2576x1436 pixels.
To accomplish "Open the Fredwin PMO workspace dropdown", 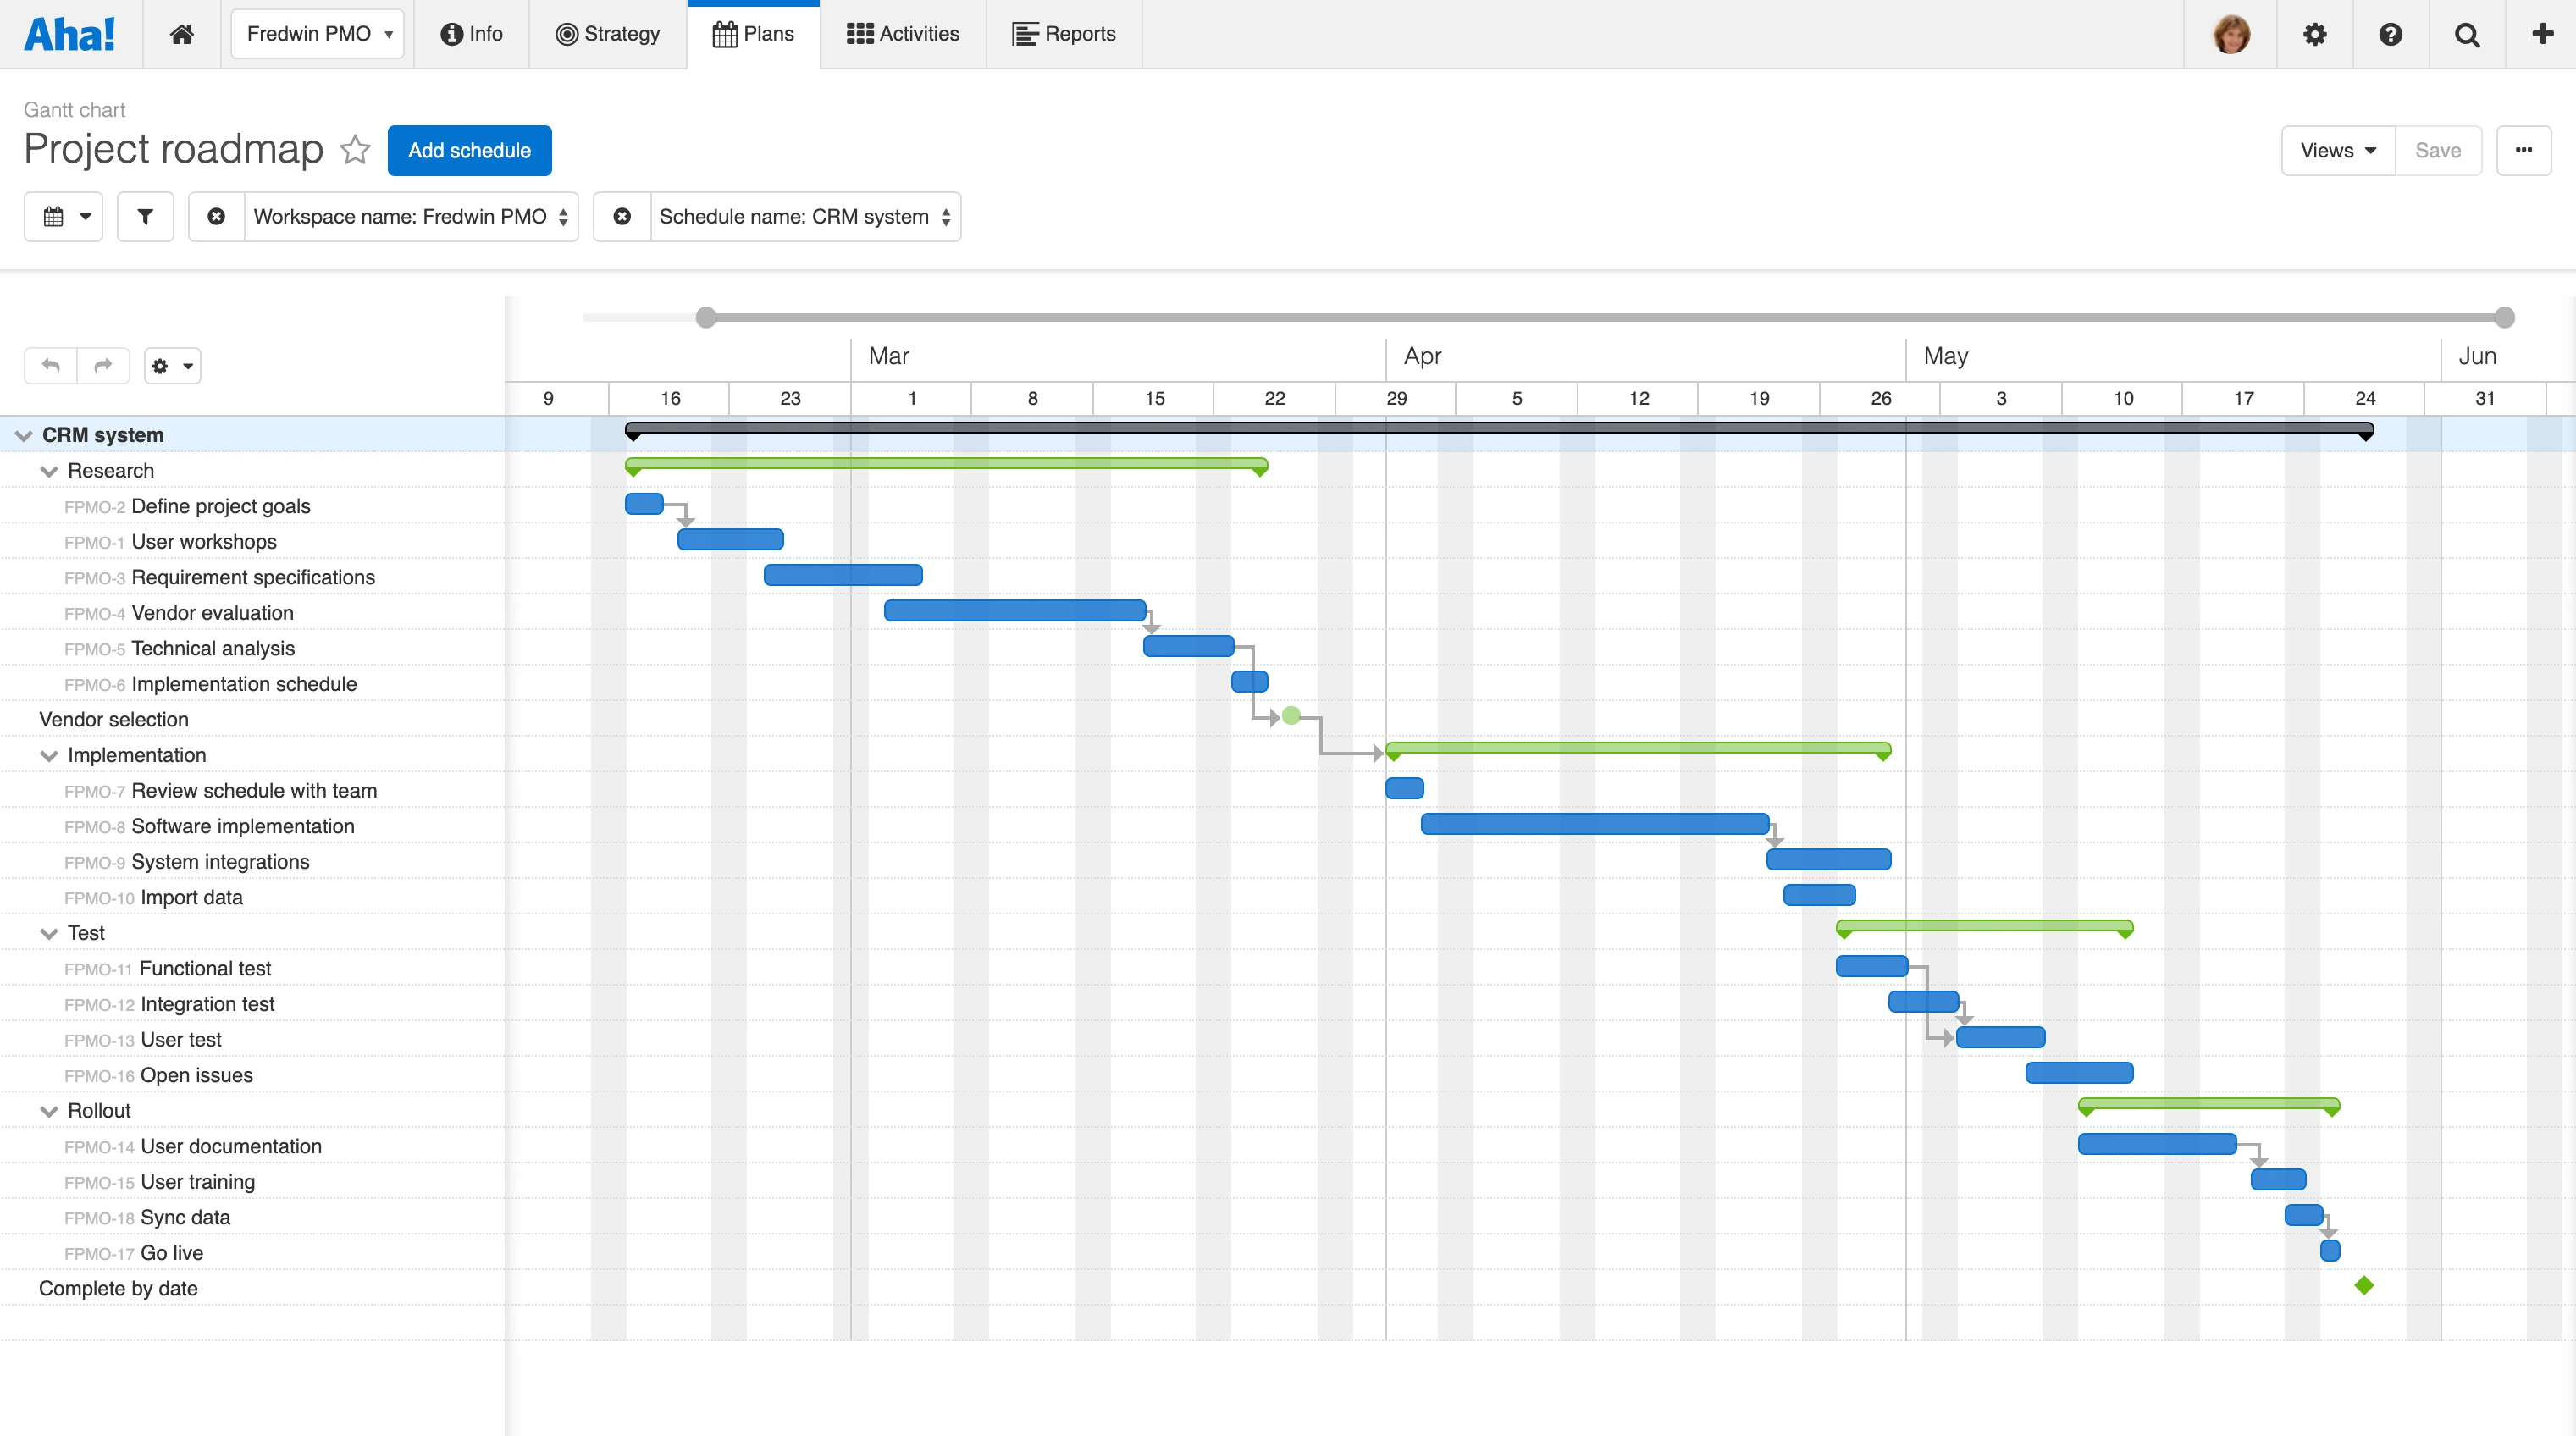I will point(317,34).
